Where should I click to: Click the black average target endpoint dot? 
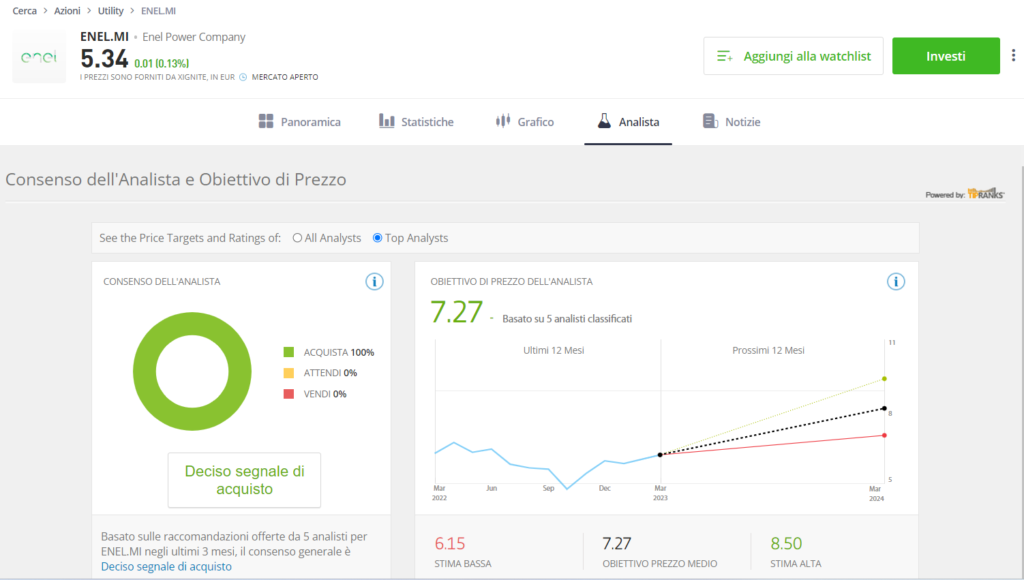(x=884, y=408)
